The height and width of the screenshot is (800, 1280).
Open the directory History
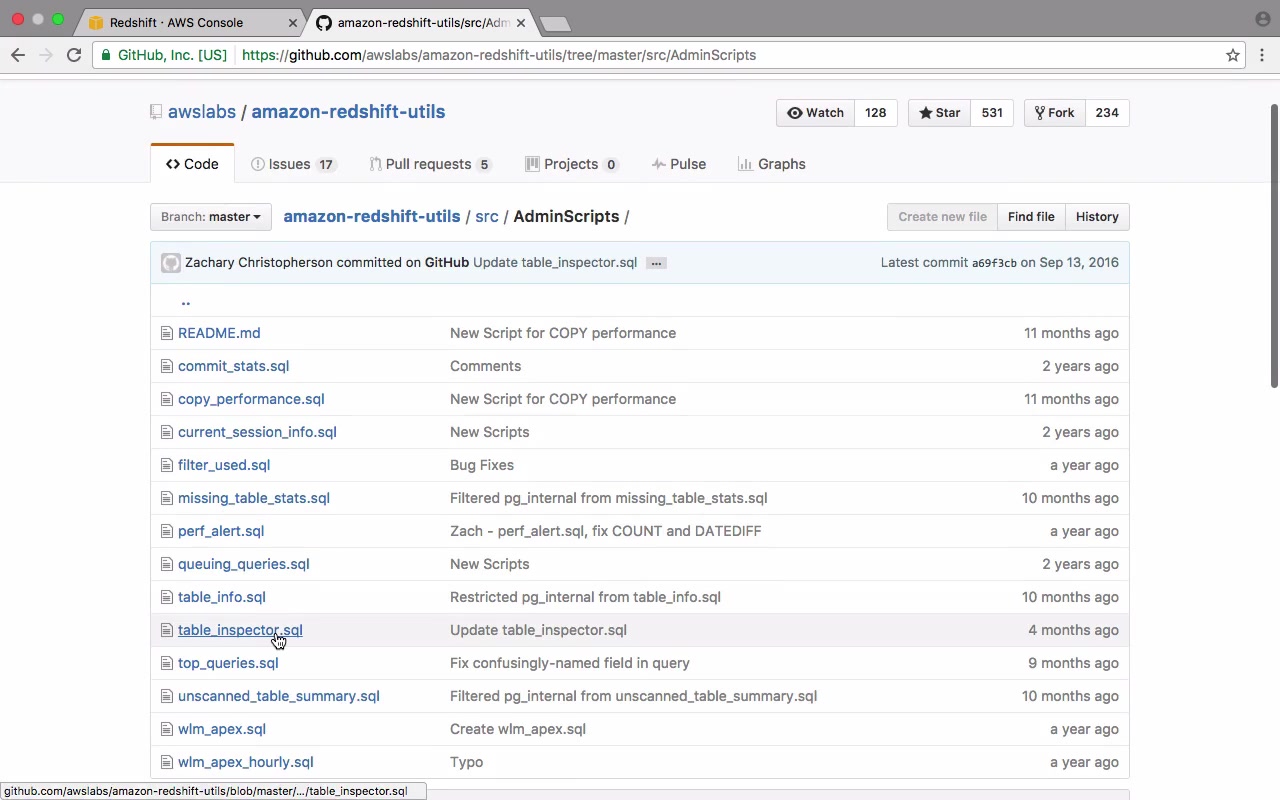pyautogui.click(x=1097, y=217)
